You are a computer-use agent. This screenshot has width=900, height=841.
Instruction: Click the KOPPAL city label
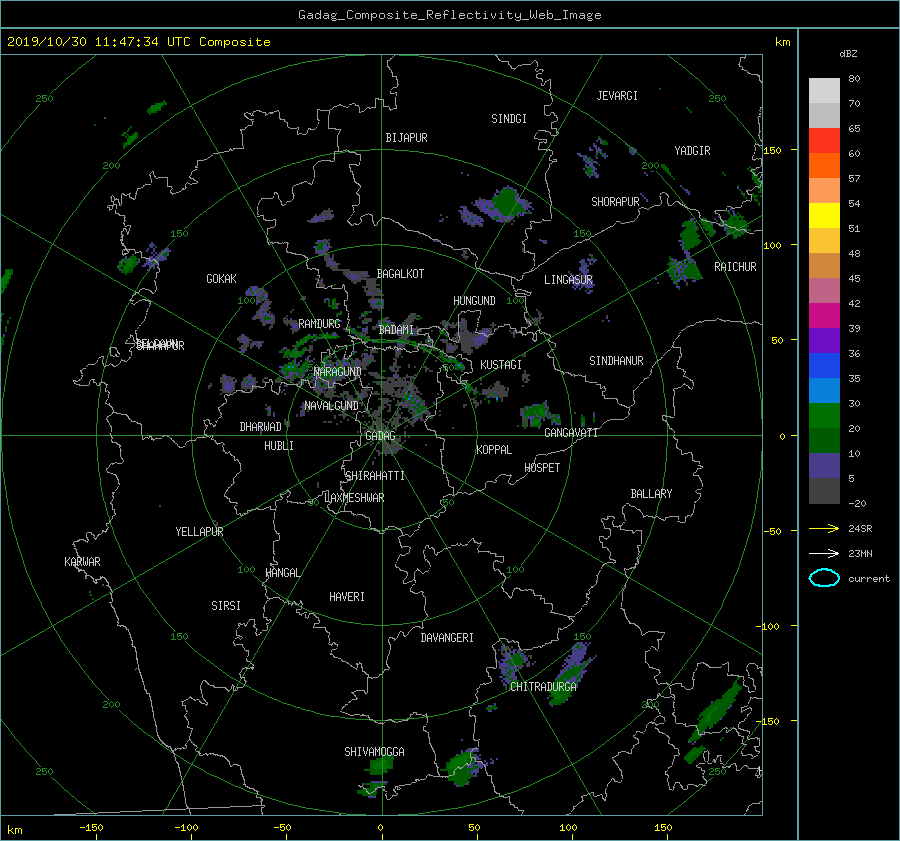tap(494, 450)
